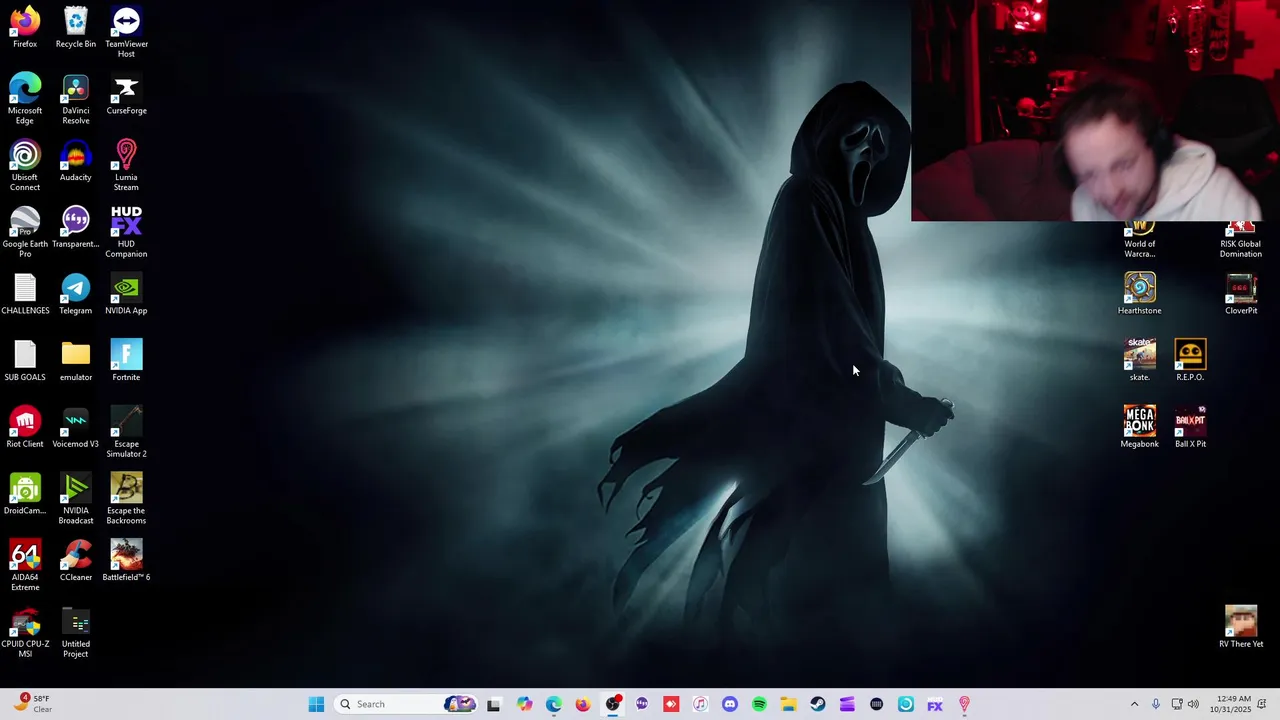
Task: Open the iTunes music taskbar icon
Action: click(700, 704)
